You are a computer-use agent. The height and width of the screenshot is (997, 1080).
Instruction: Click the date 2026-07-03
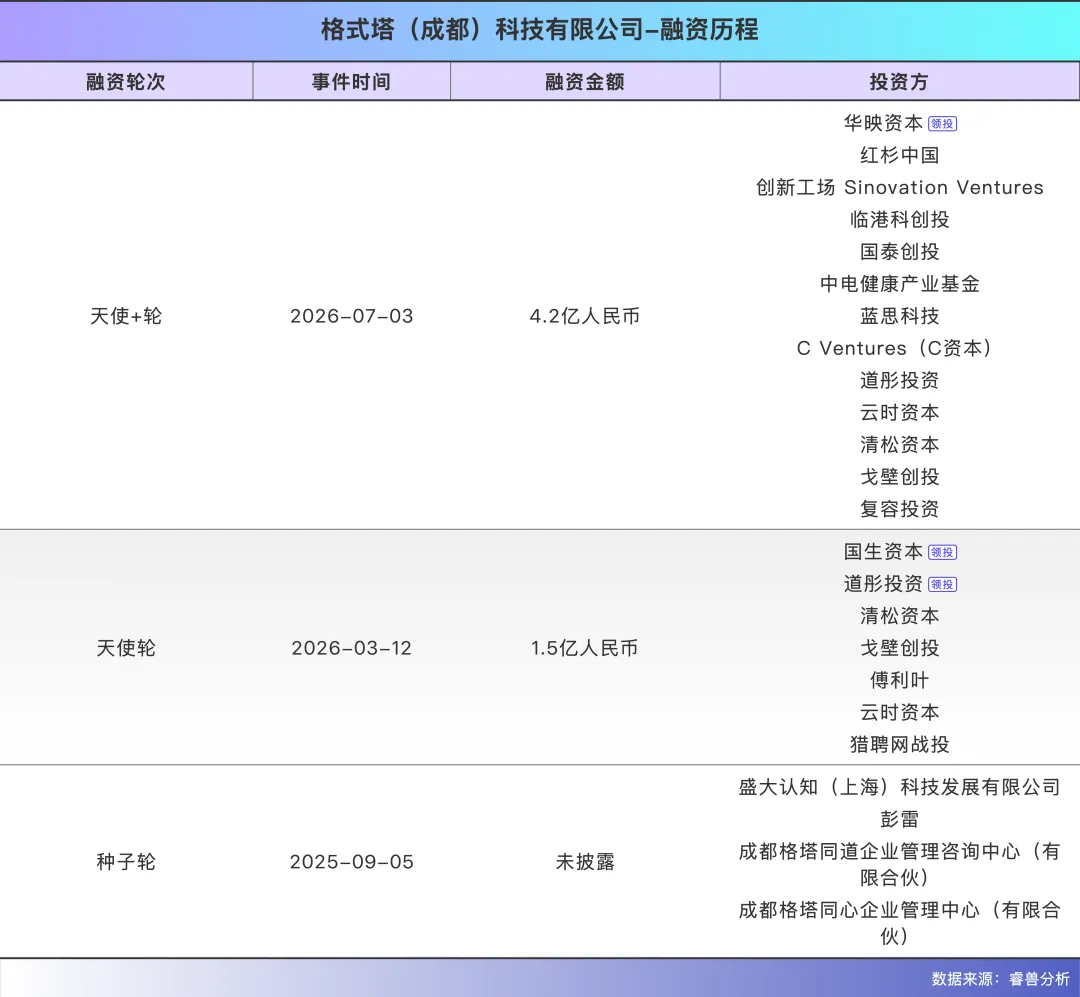pos(351,316)
